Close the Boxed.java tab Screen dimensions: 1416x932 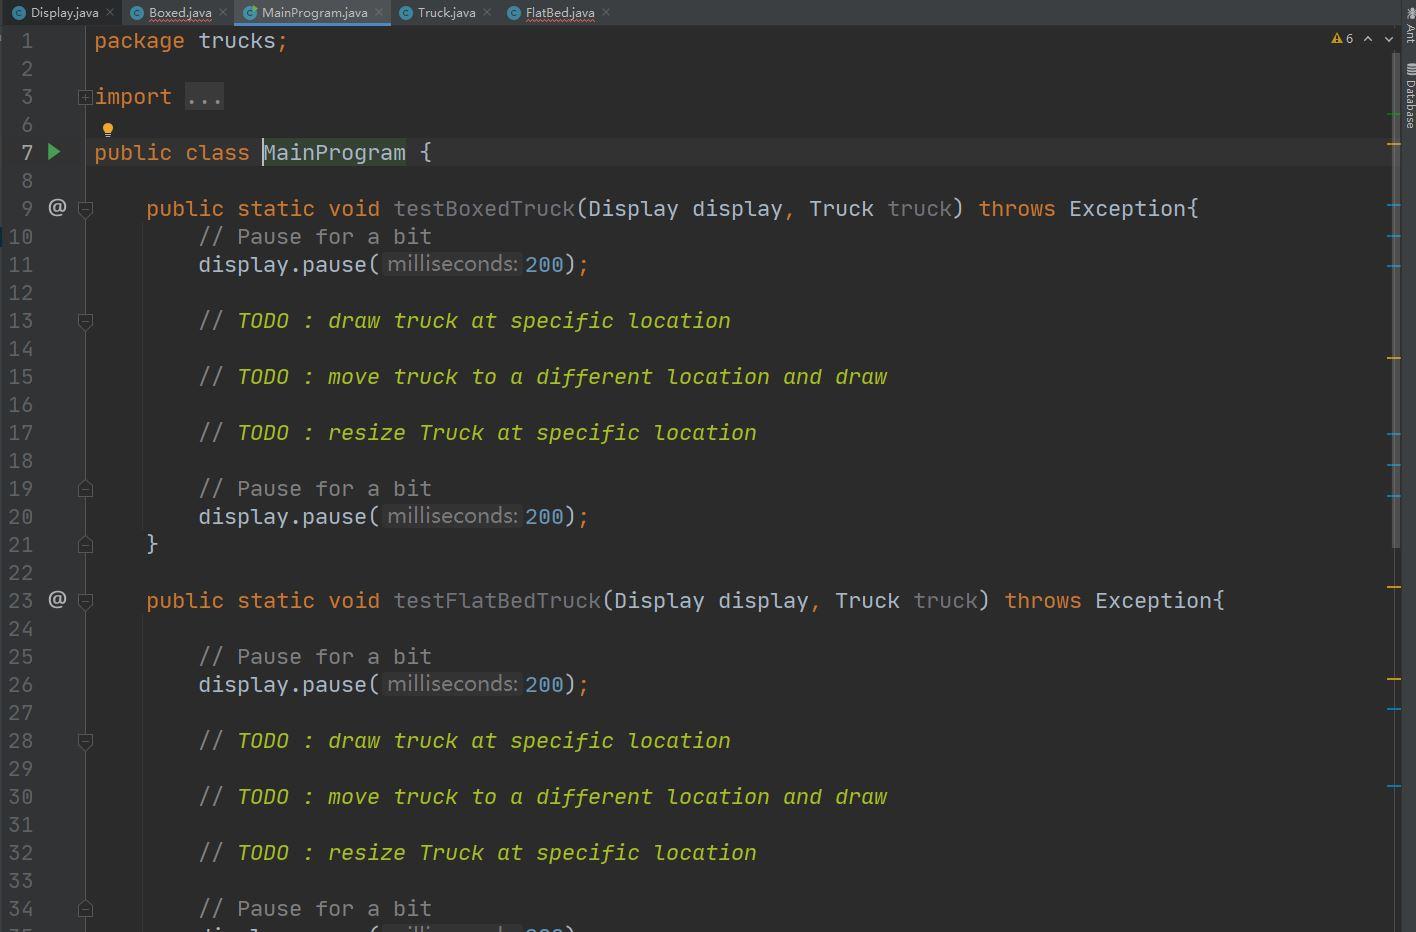(223, 13)
